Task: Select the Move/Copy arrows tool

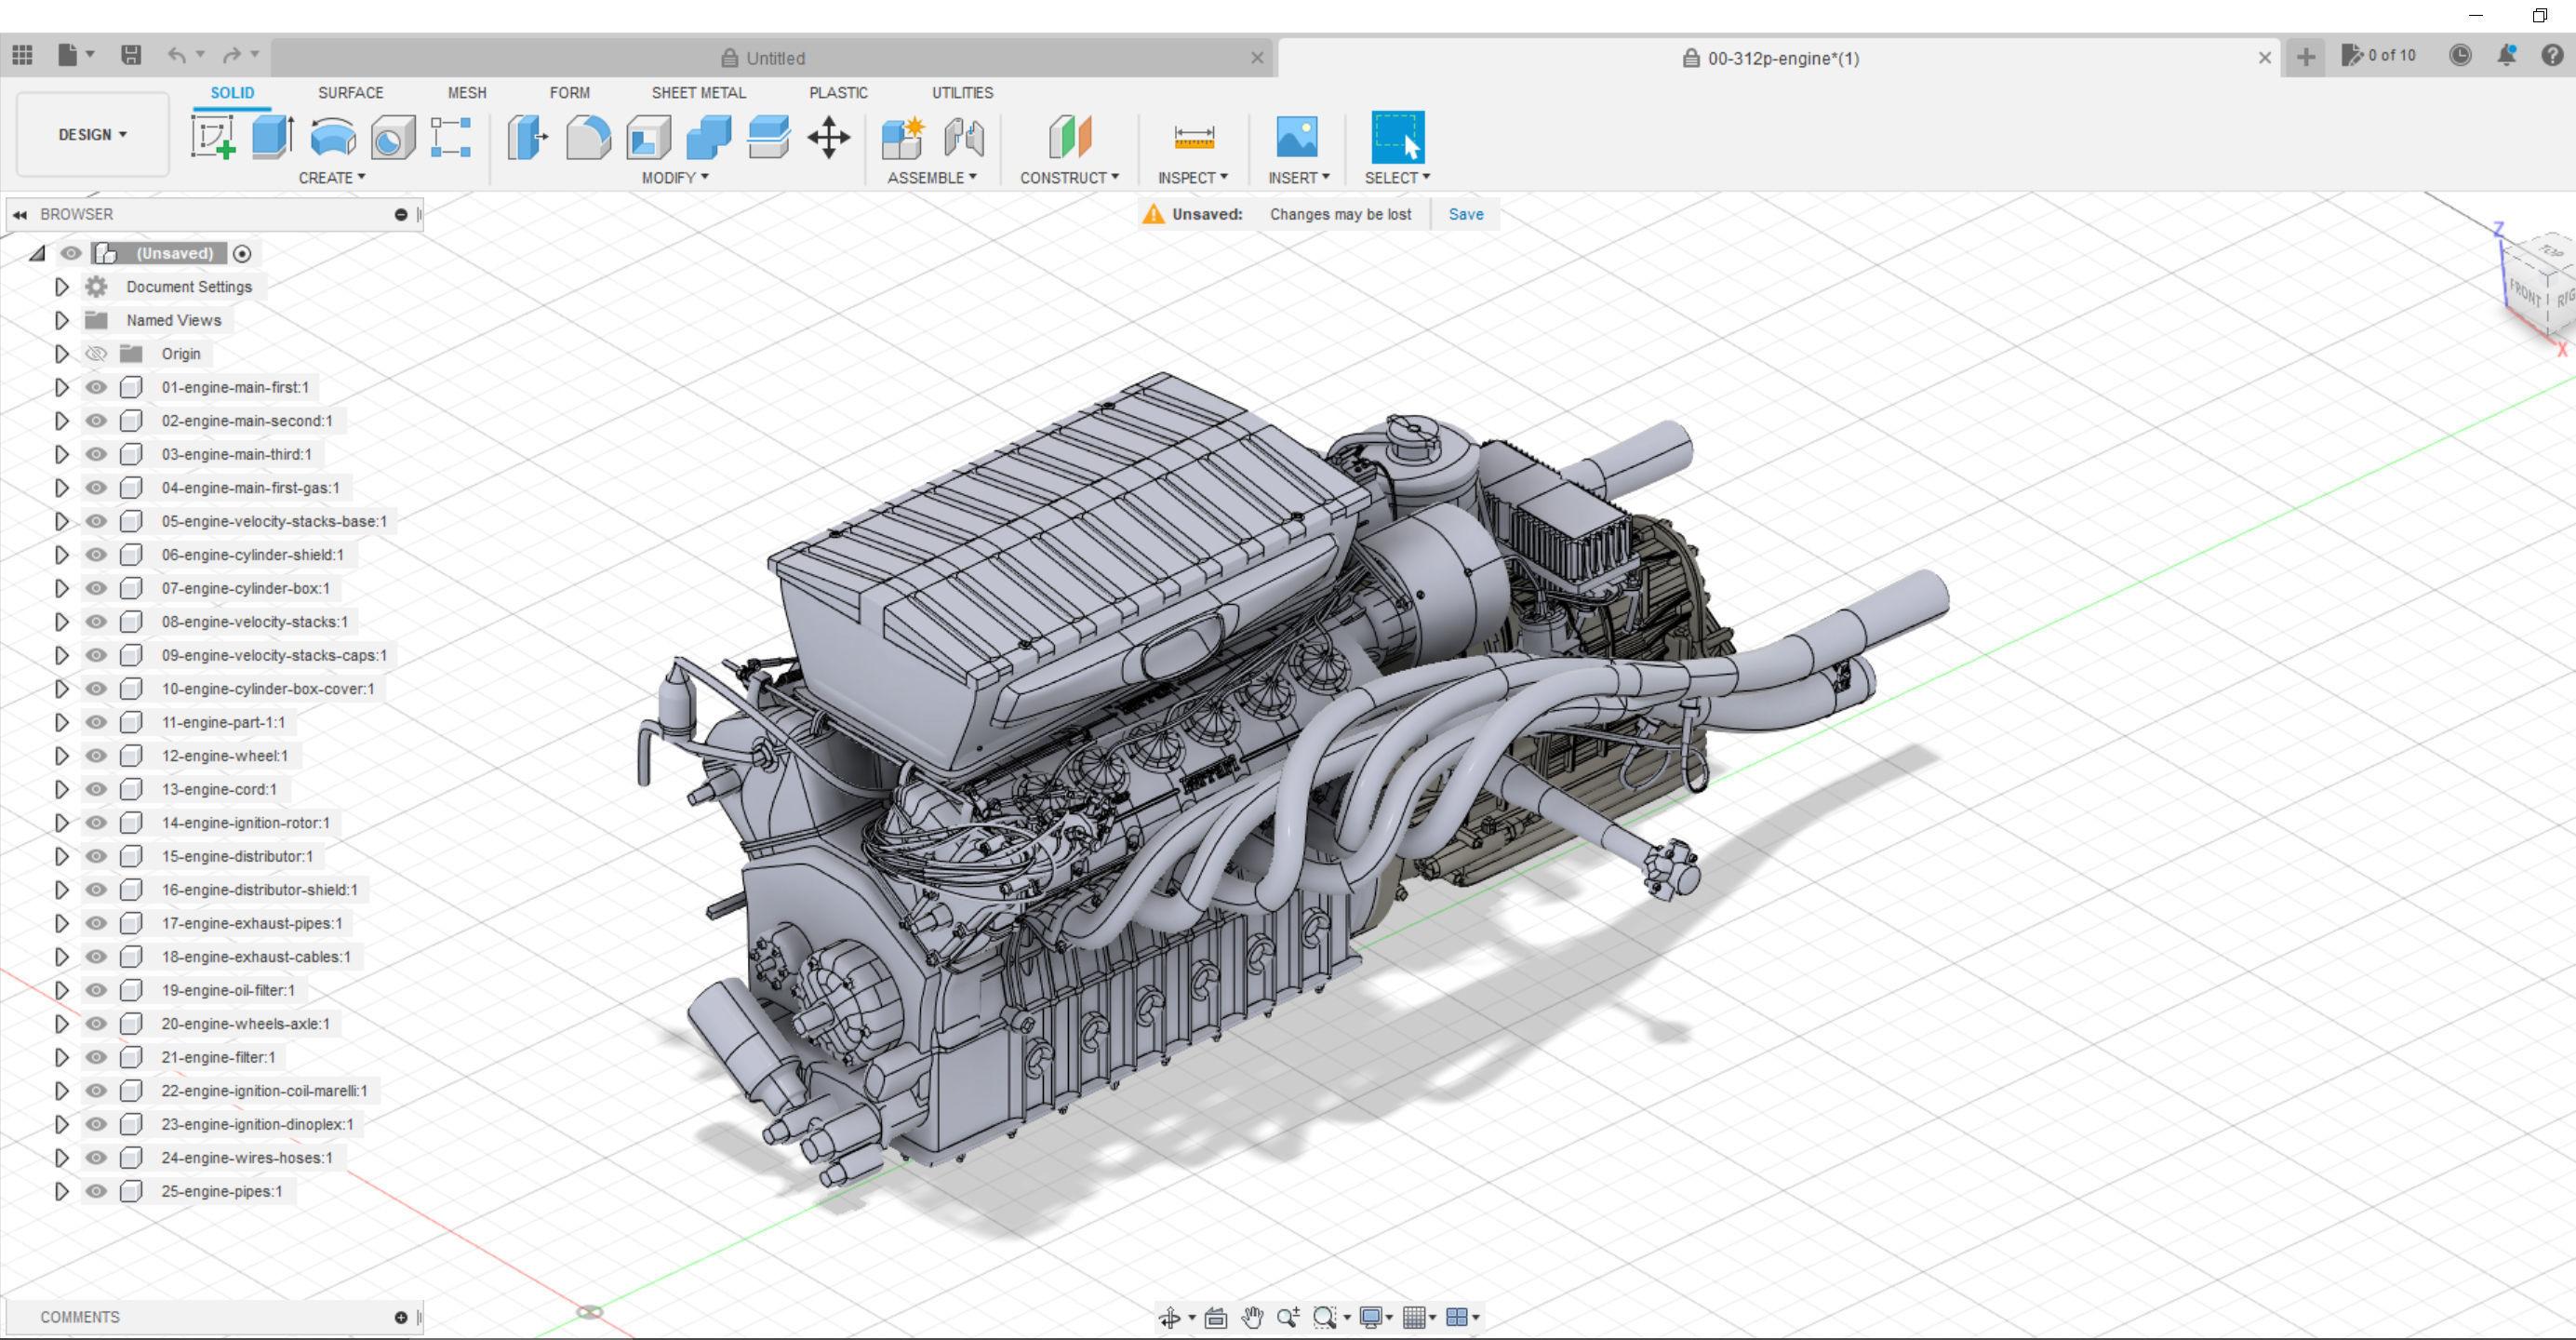Action: point(828,137)
